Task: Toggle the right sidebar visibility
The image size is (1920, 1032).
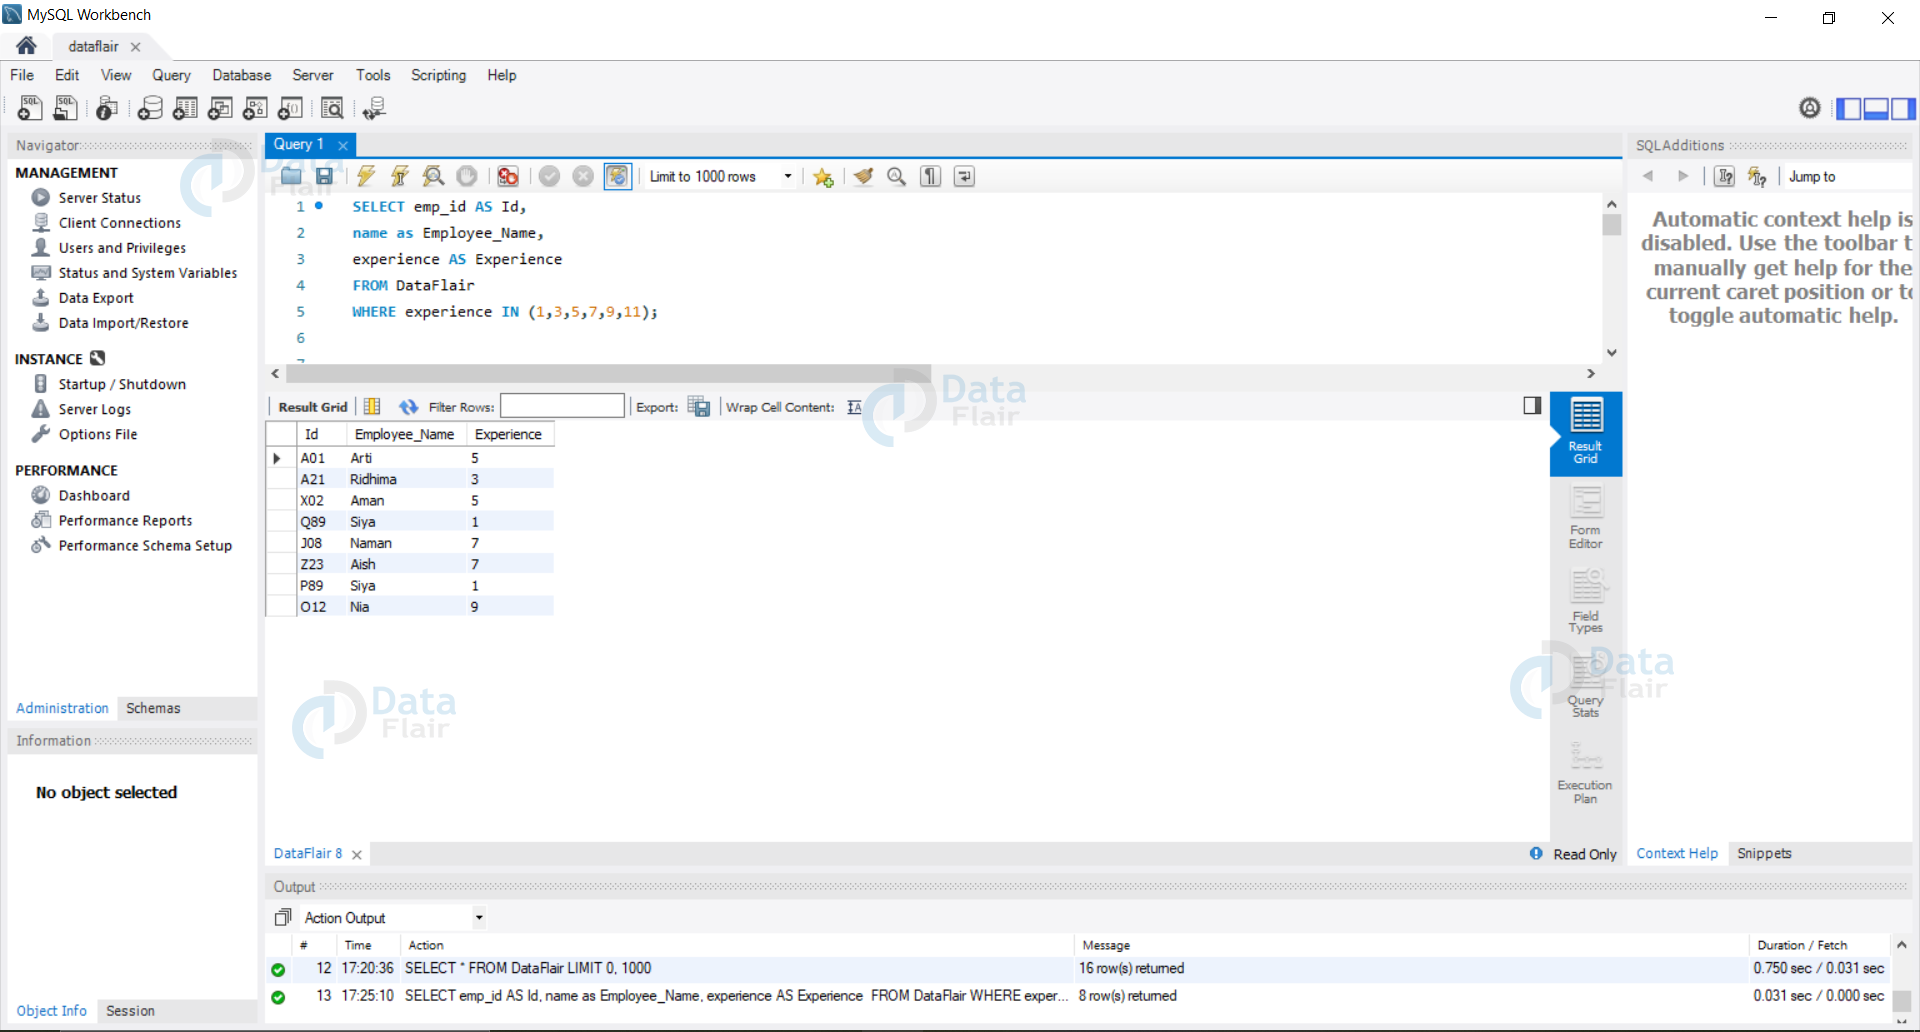Action: click(x=1903, y=108)
